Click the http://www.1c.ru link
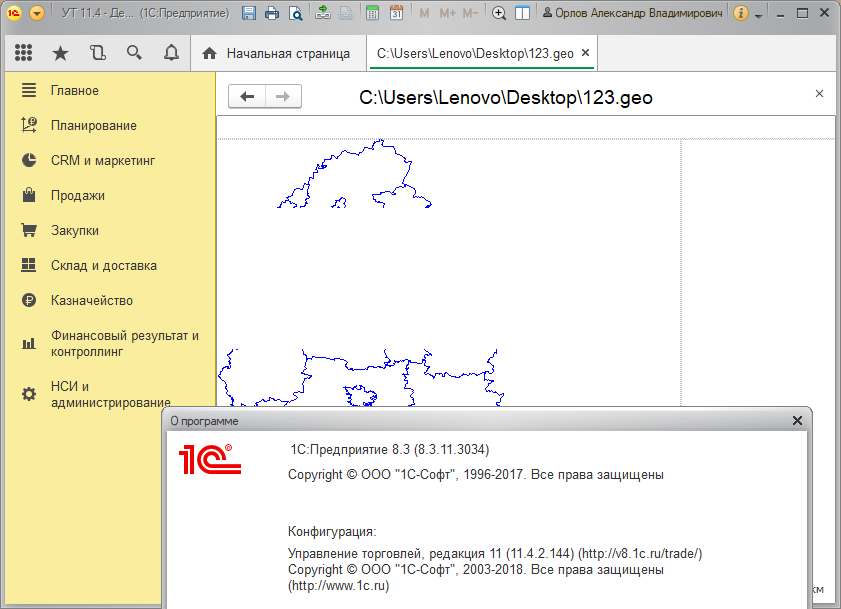This screenshot has width=841, height=609. [x=338, y=585]
